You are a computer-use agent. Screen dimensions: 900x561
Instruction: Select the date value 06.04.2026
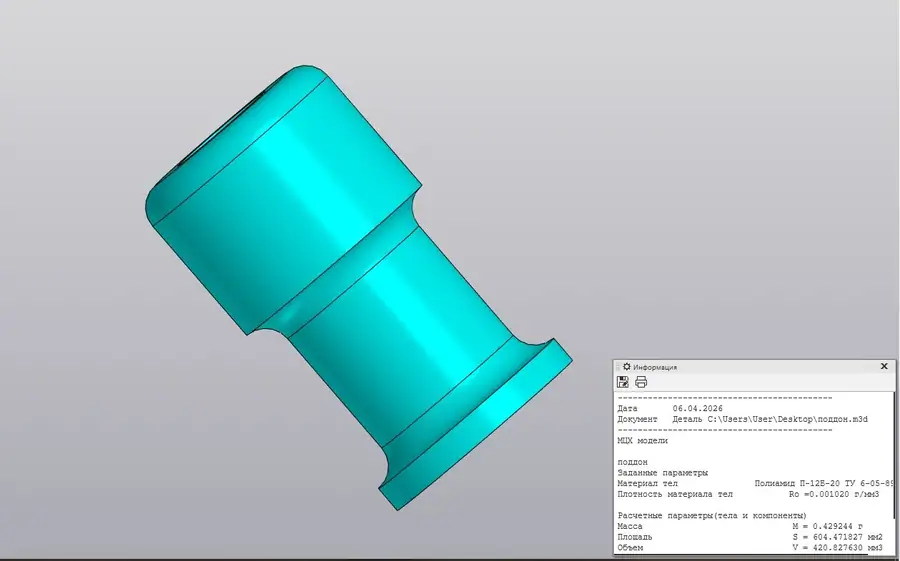[697, 409]
